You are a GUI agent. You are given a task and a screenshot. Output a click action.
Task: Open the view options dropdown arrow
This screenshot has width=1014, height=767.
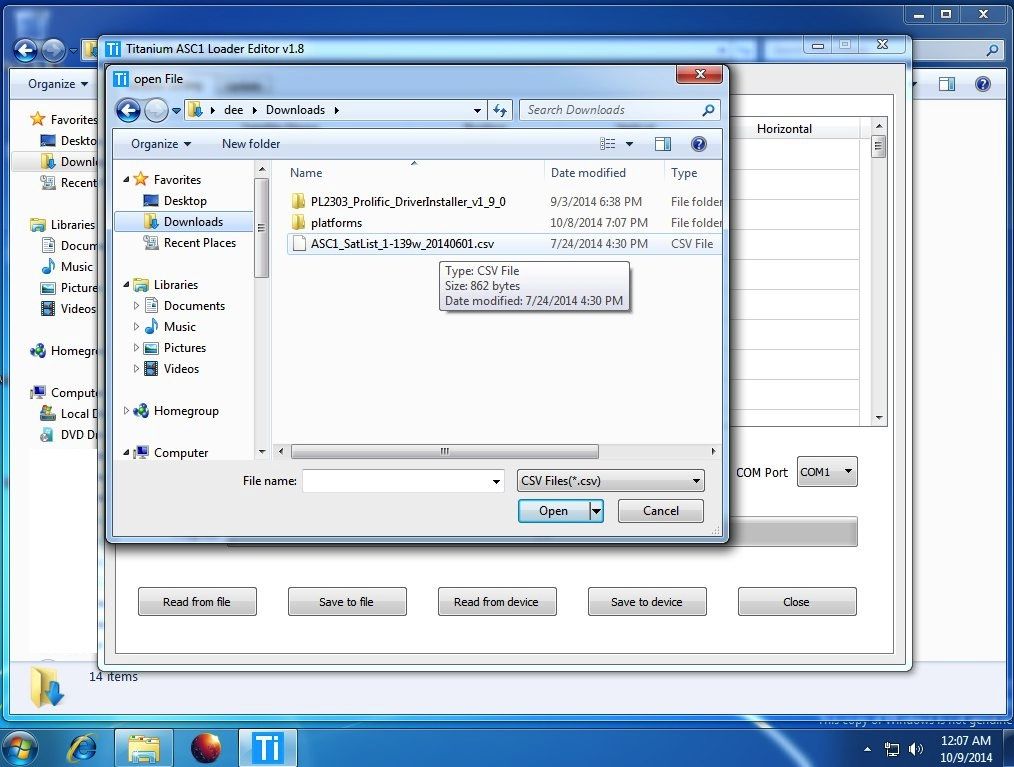[629, 144]
